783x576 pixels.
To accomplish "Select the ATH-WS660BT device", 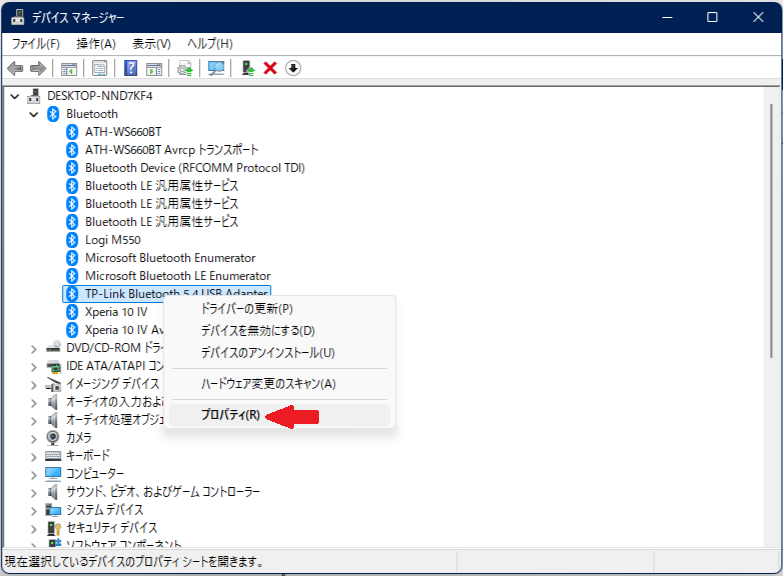I will (x=123, y=132).
